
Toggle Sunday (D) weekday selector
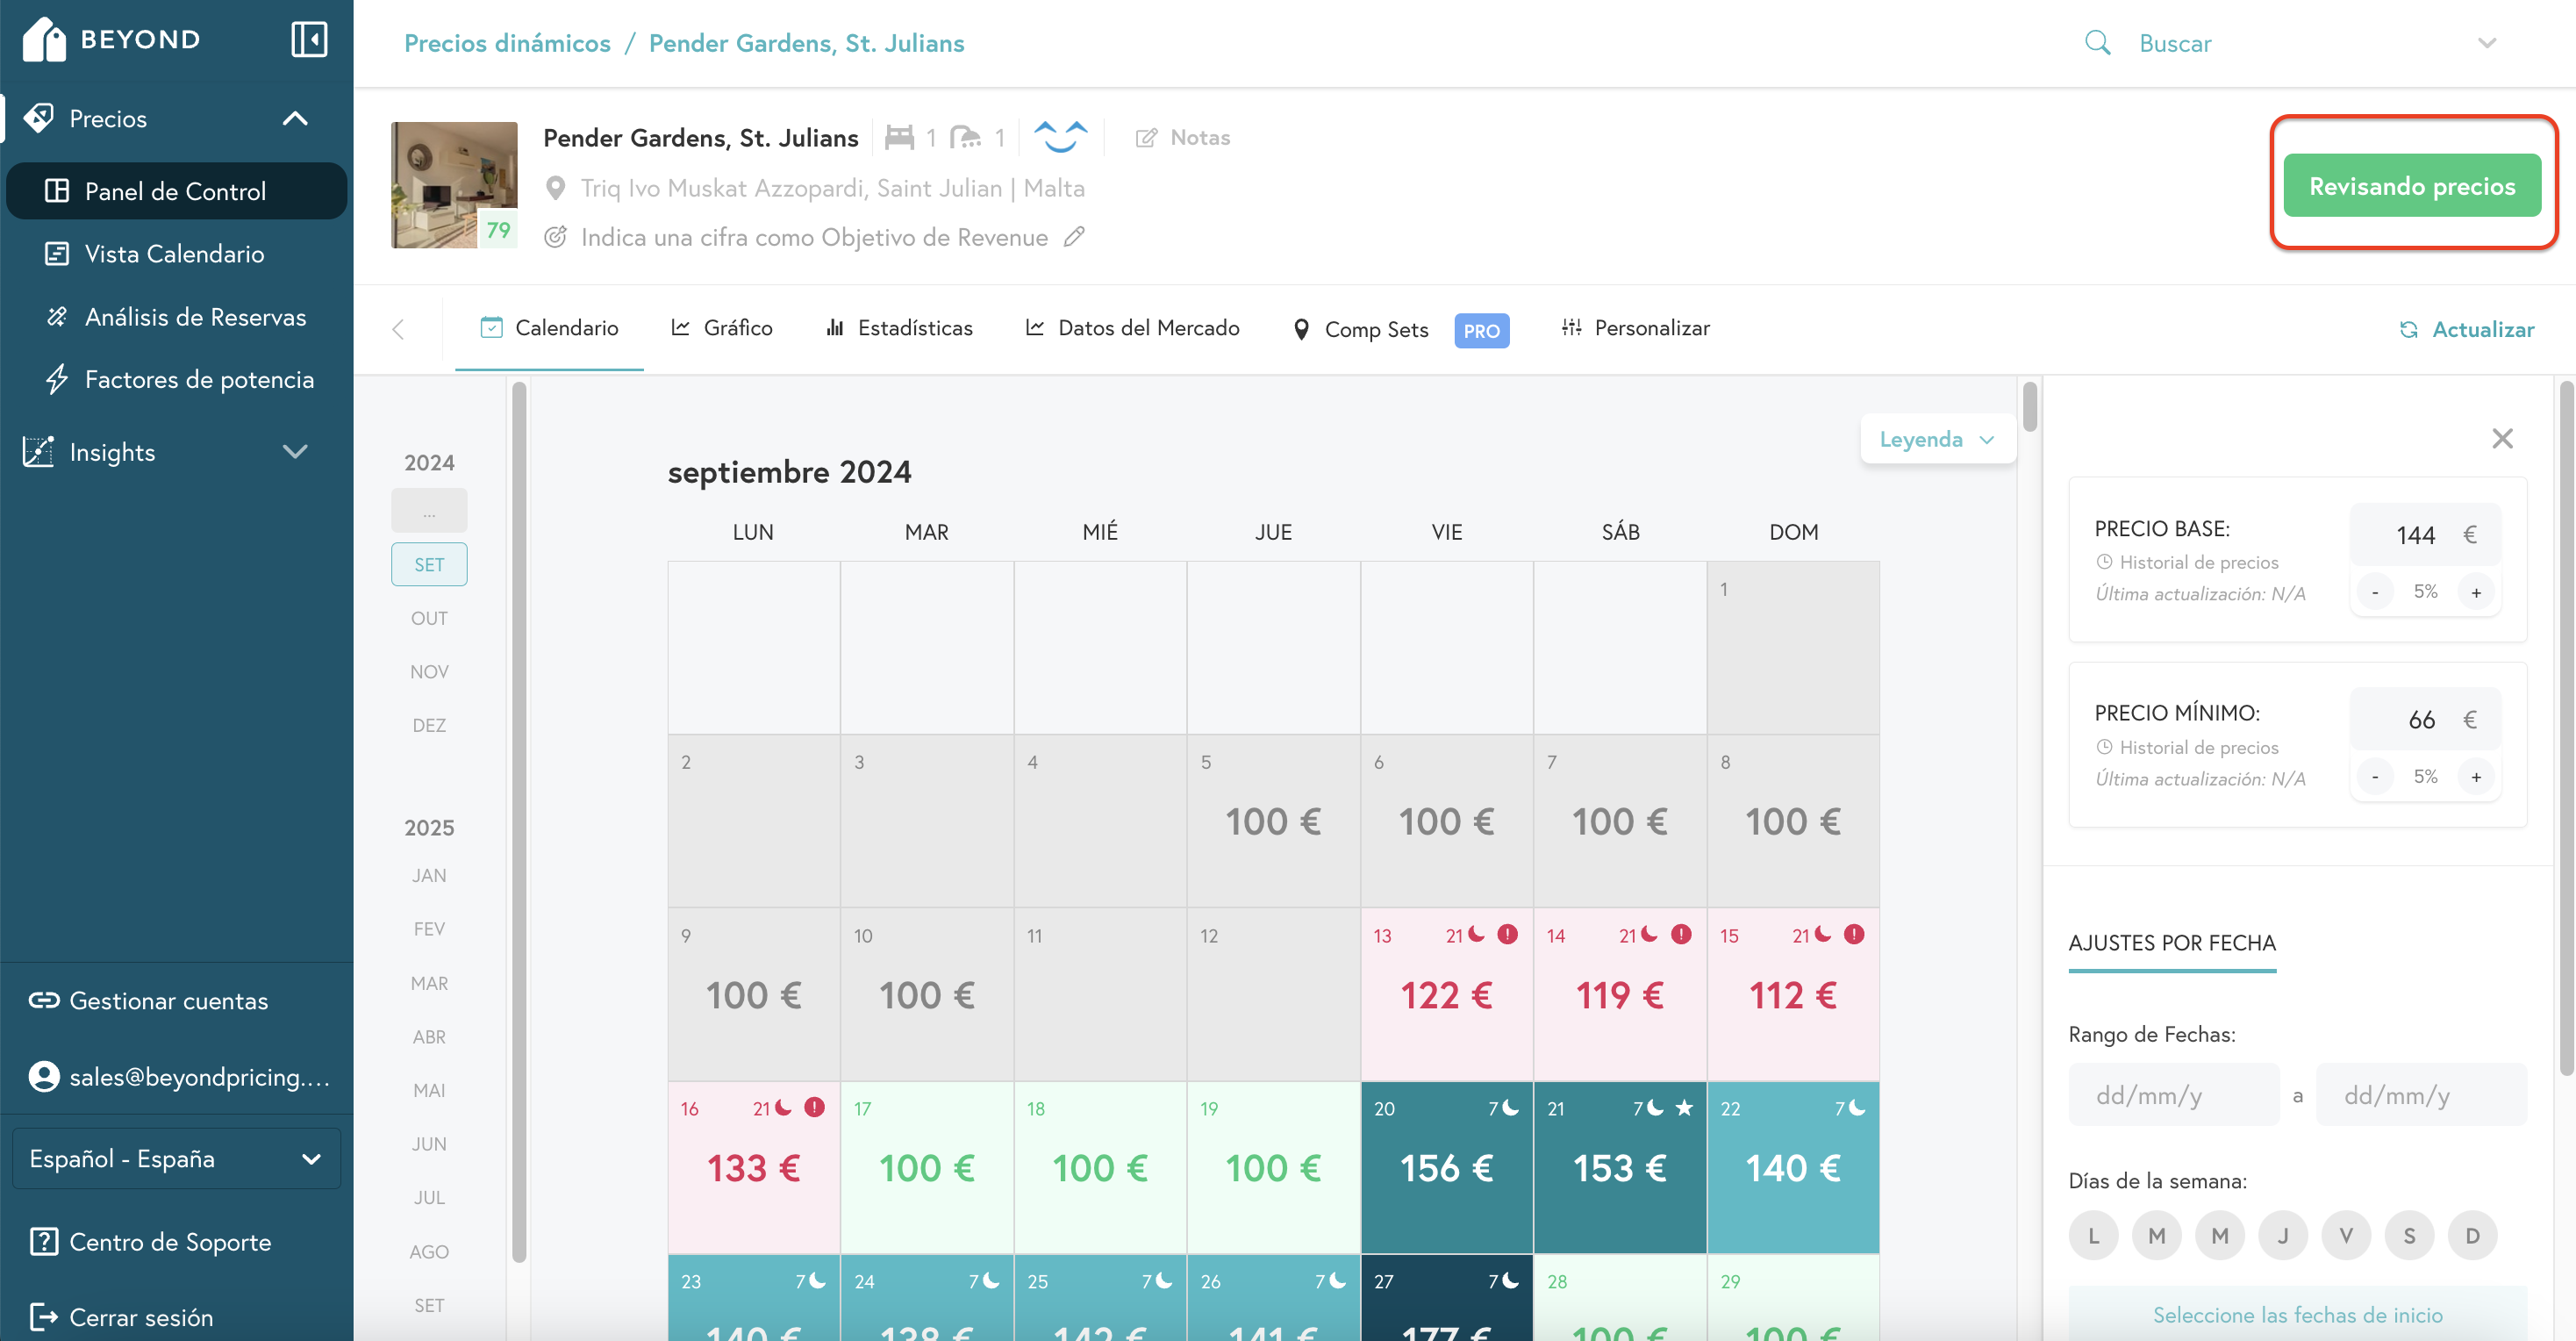pyautogui.click(x=2472, y=1235)
